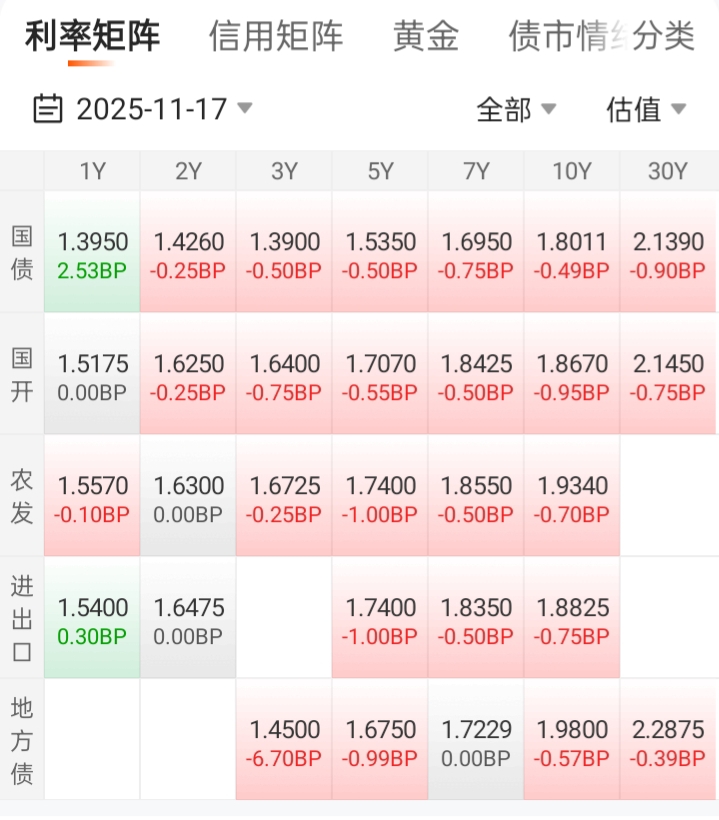This screenshot has width=719, height=820.
Task: Tap the 农发 3Y yield 1.6725
Action: [x=284, y=497]
